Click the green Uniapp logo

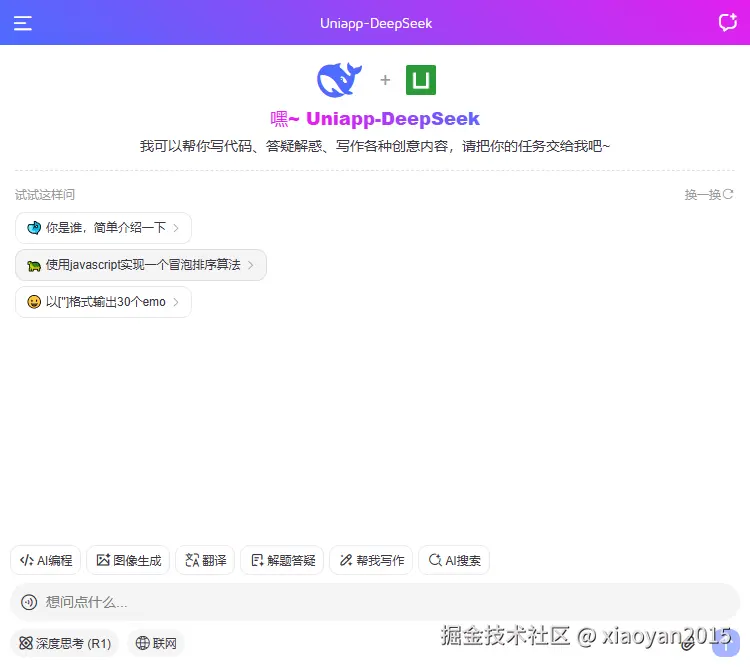[420, 80]
